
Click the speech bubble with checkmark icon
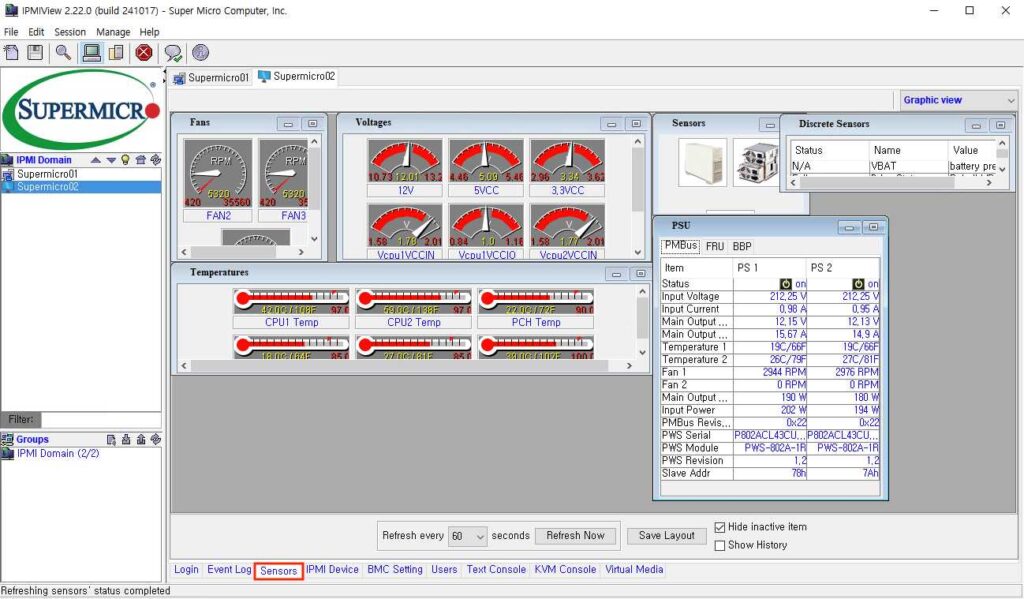[x=173, y=53]
